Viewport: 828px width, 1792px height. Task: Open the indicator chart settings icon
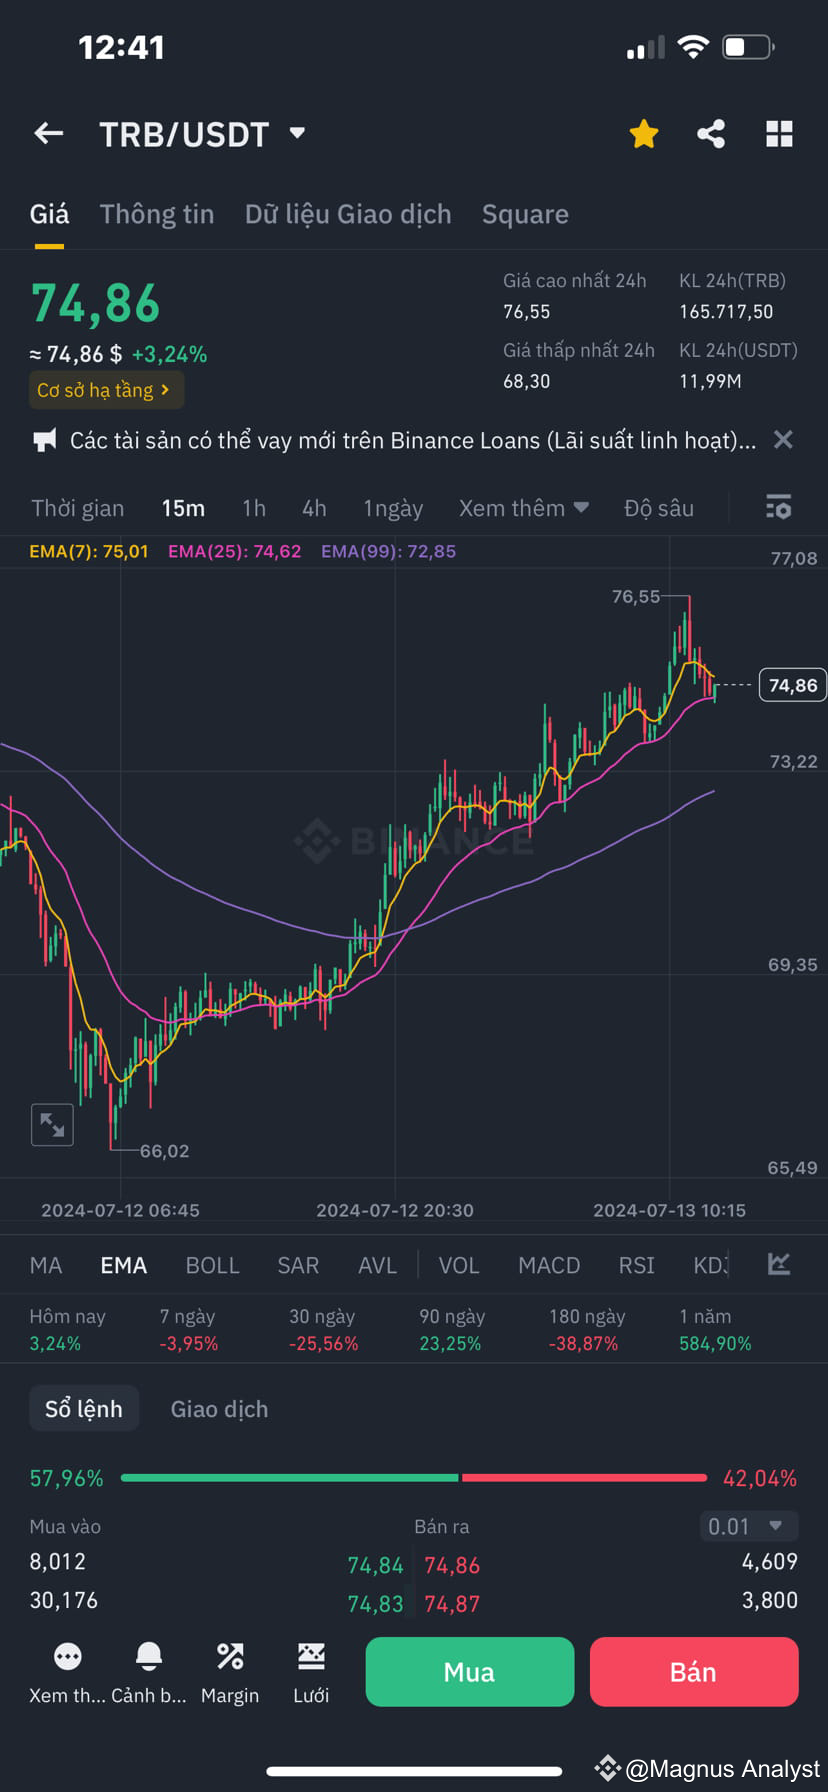(779, 1264)
